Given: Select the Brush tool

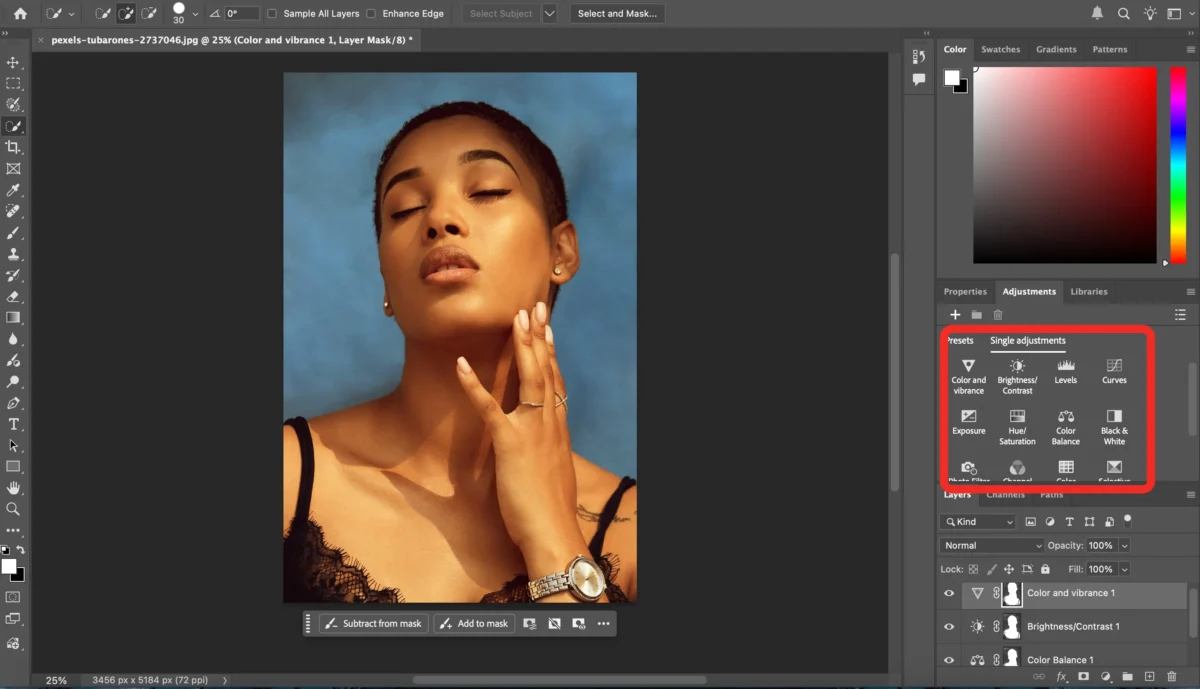Looking at the screenshot, I should pos(14,233).
